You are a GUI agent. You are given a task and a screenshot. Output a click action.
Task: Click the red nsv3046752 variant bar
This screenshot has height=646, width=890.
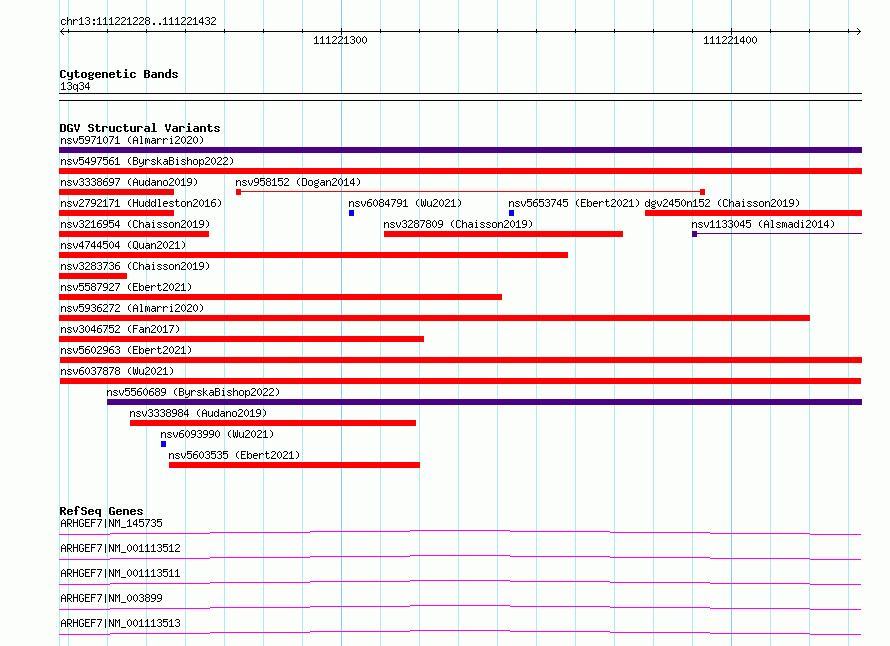click(x=241, y=339)
